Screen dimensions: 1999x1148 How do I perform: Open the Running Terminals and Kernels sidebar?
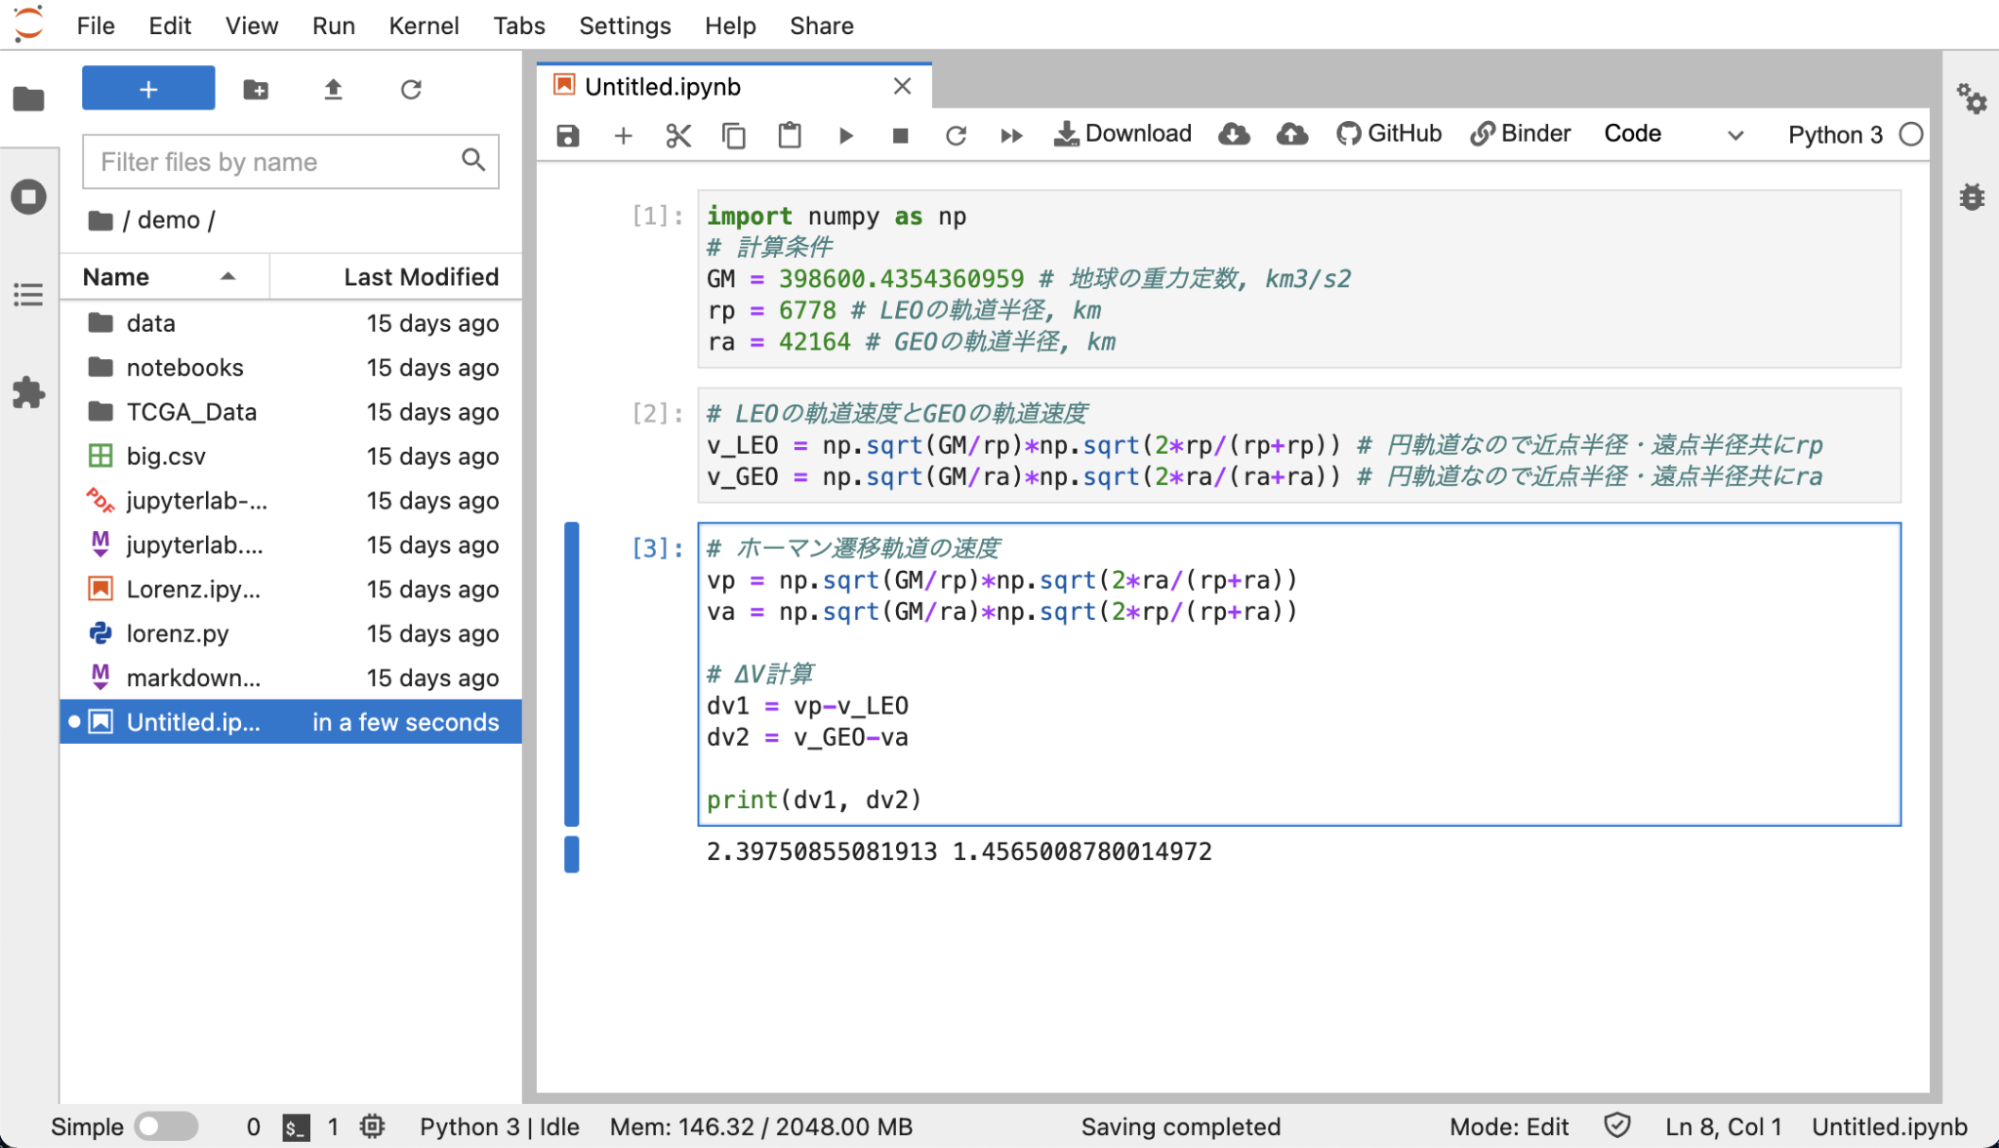pyautogui.click(x=29, y=196)
